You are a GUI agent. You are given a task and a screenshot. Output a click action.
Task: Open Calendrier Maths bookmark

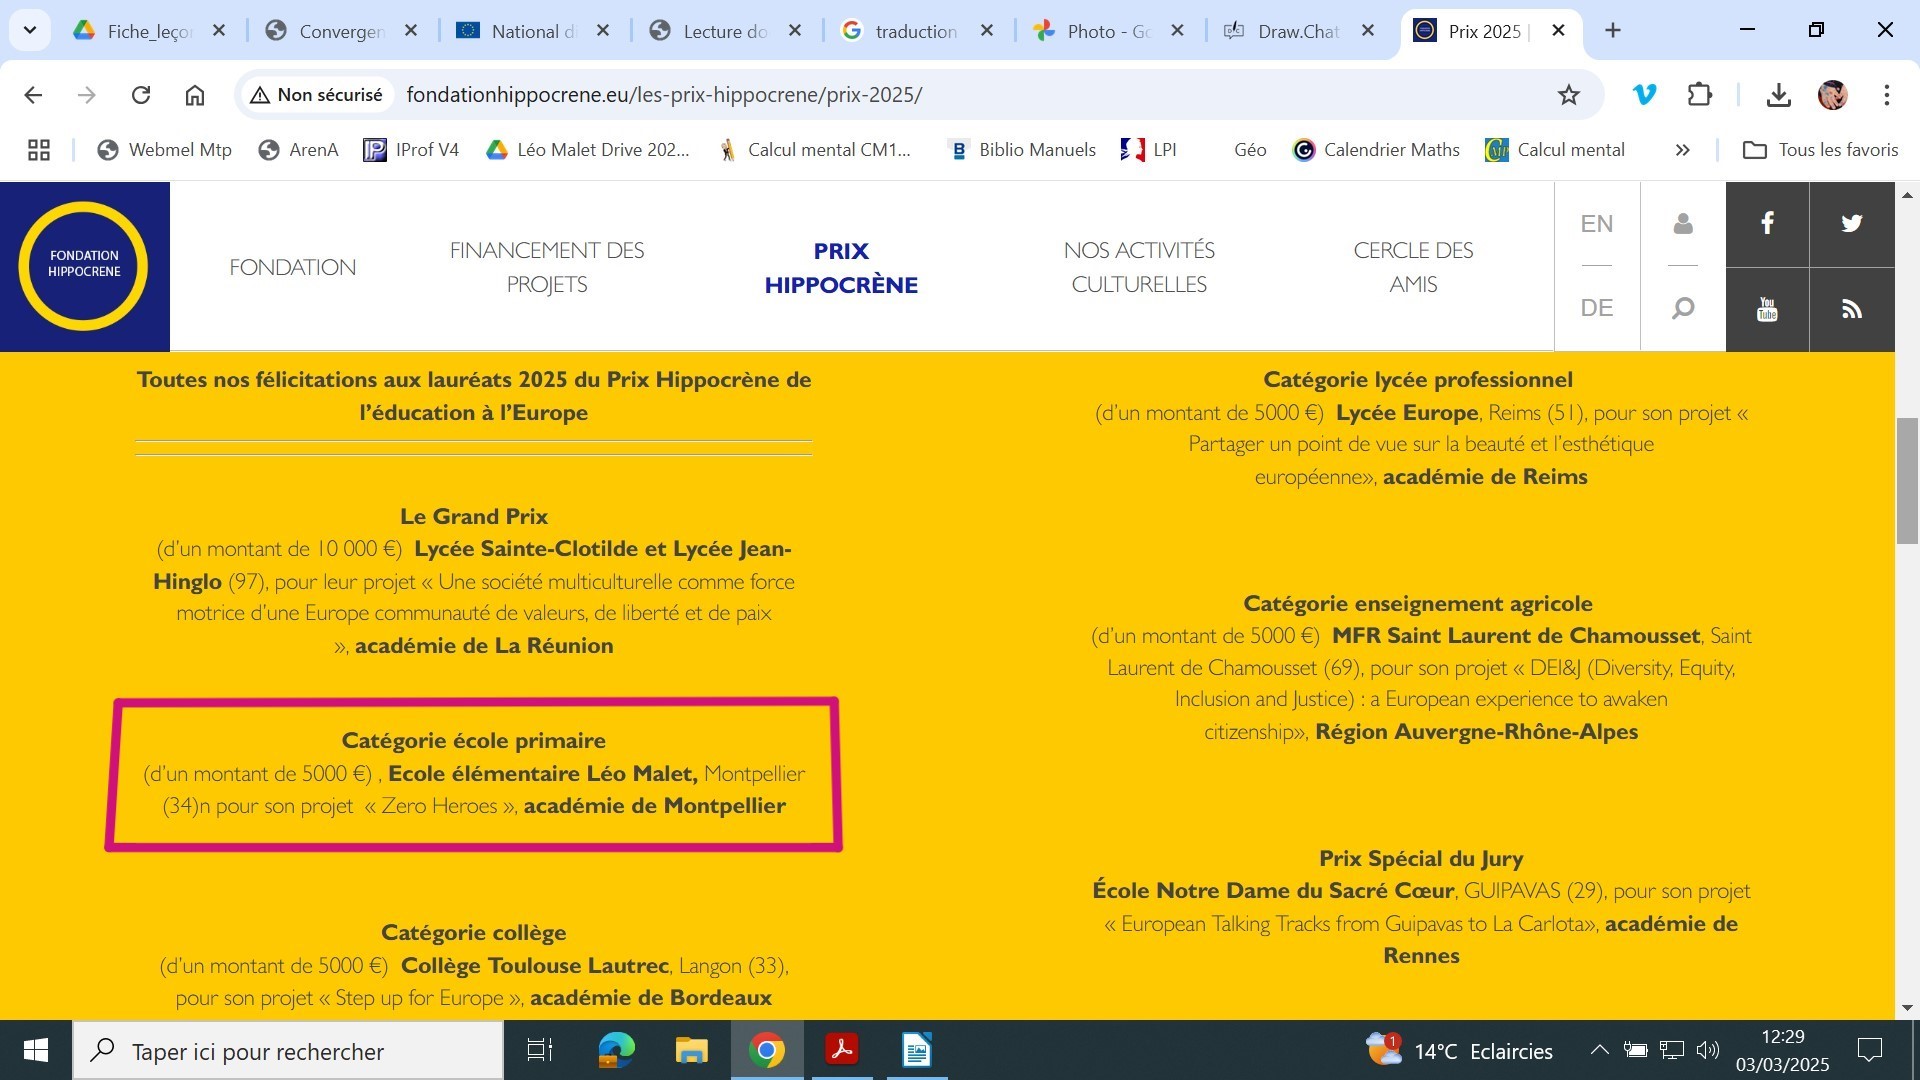pyautogui.click(x=1376, y=150)
